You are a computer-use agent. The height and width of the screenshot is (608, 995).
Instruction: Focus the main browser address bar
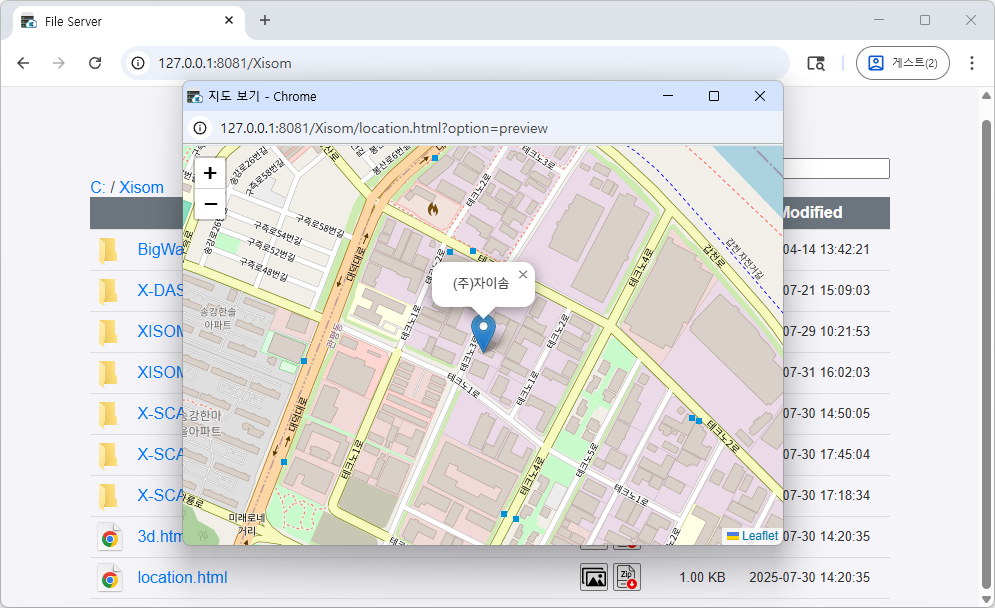tap(456, 63)
